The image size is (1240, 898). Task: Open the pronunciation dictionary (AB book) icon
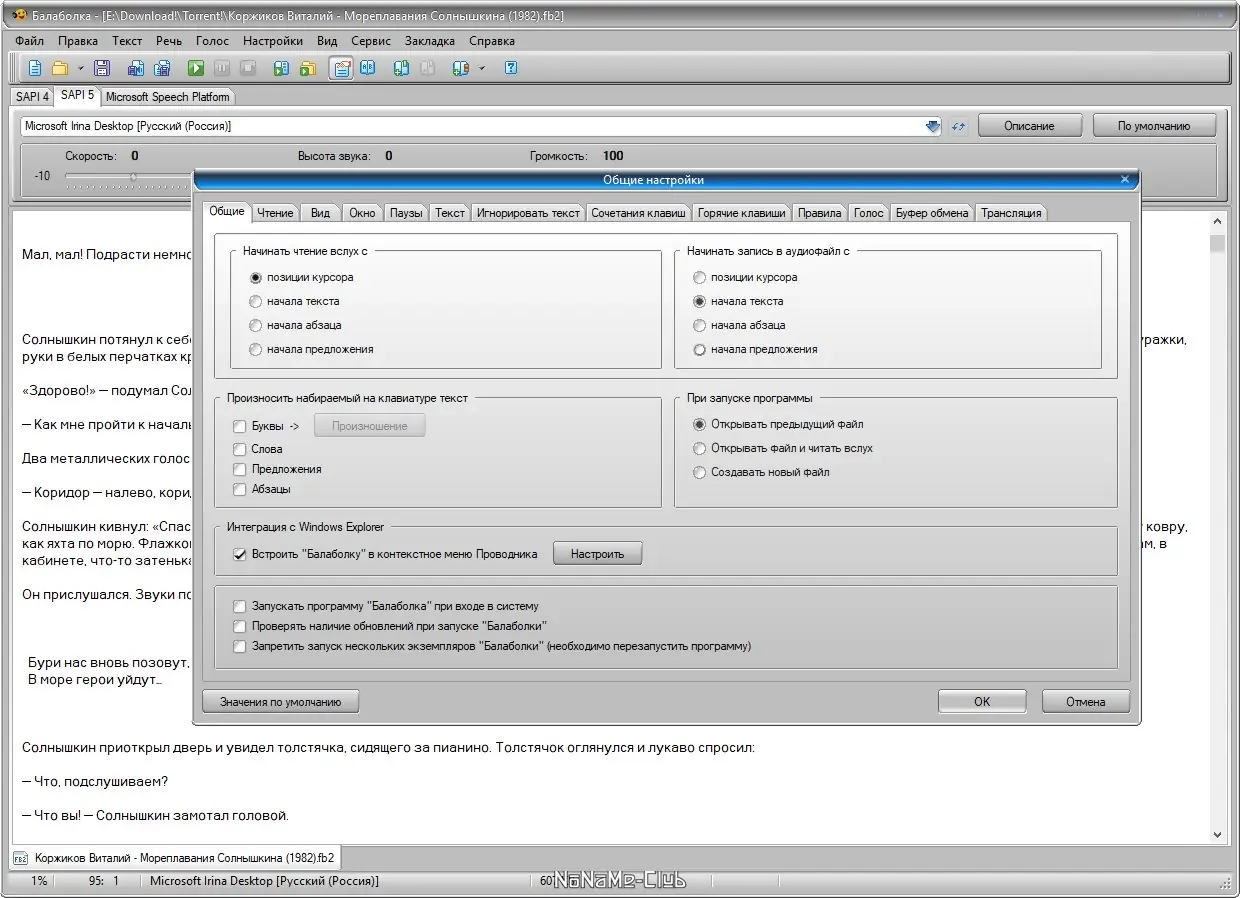tap(368, 68)
